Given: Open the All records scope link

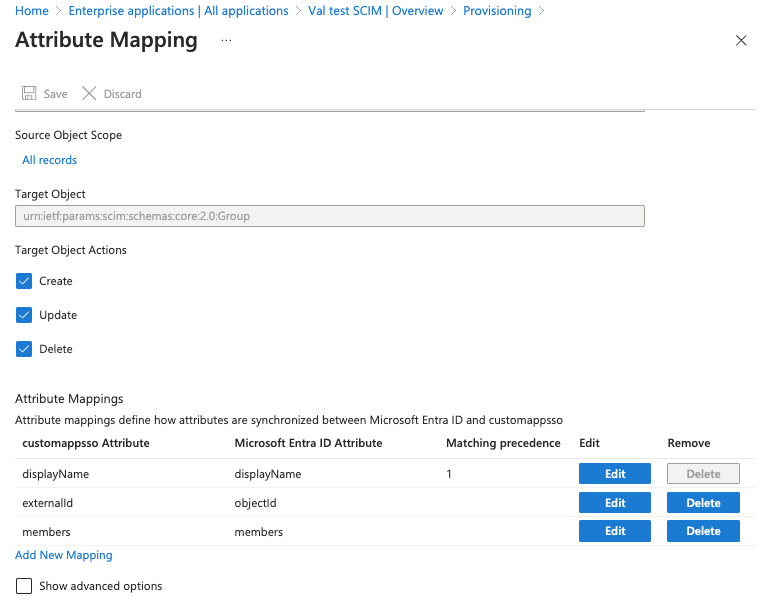Looking at the screenshot, I should (50, 160).
